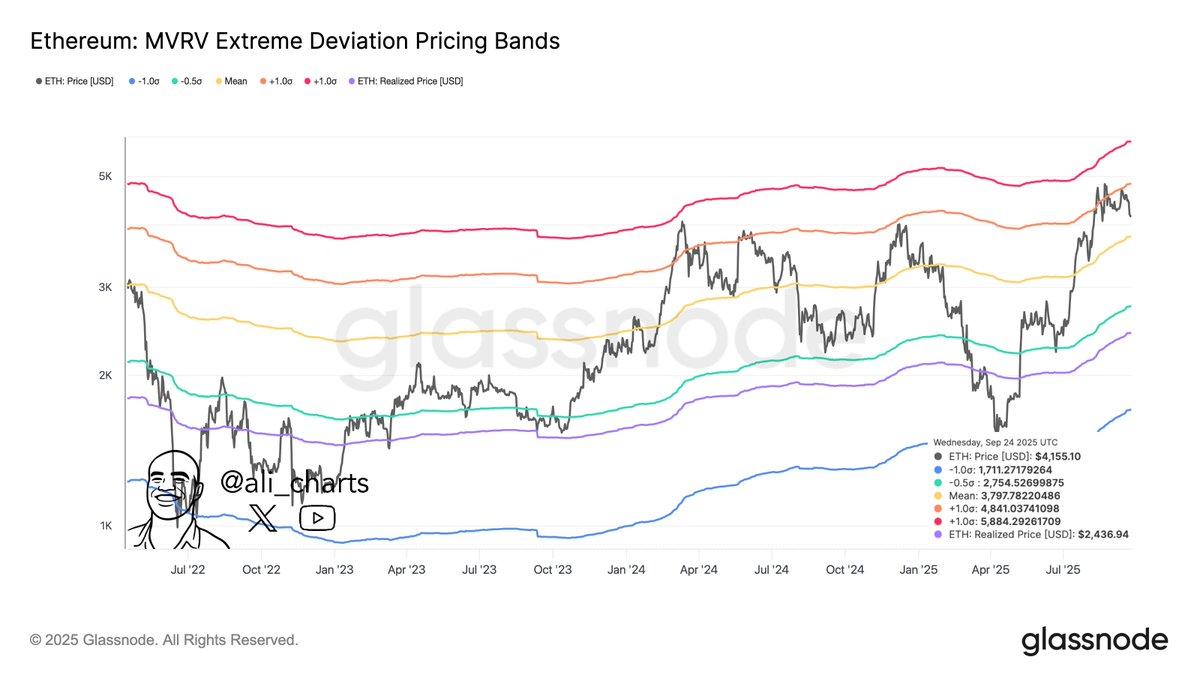This screenshot has height=675, width=1200.
Task: Click the 5K y-axis label
Action: (105, 177)
